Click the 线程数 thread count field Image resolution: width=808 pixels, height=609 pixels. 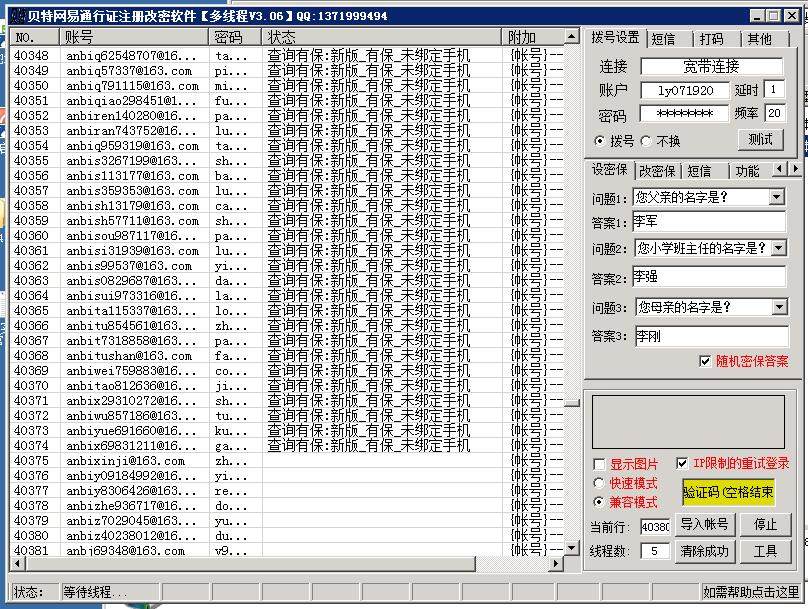tap(655, 551)
